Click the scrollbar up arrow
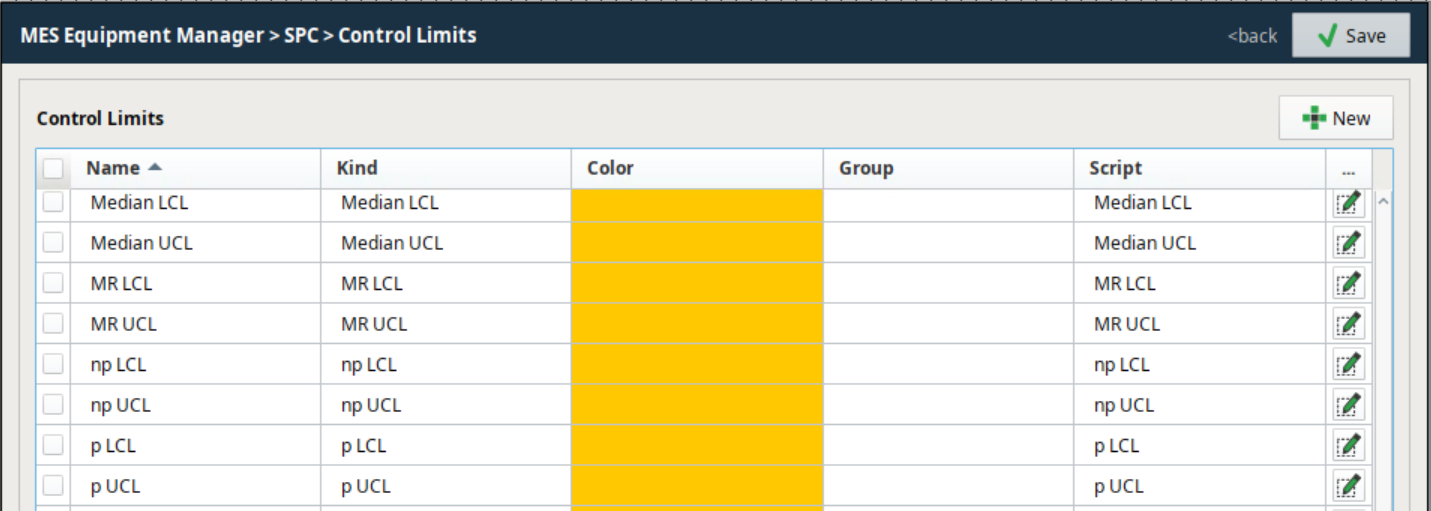Viewport: 1431px width, 511px height. tap(1383, 202)
